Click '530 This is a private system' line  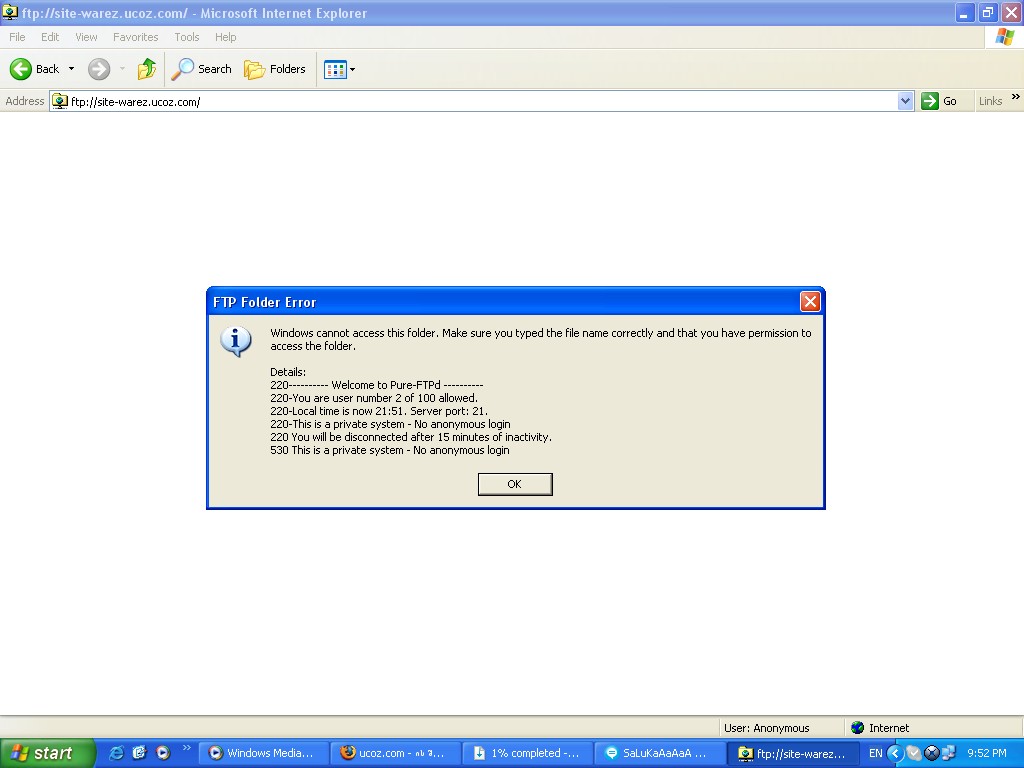tap(389, 450)
